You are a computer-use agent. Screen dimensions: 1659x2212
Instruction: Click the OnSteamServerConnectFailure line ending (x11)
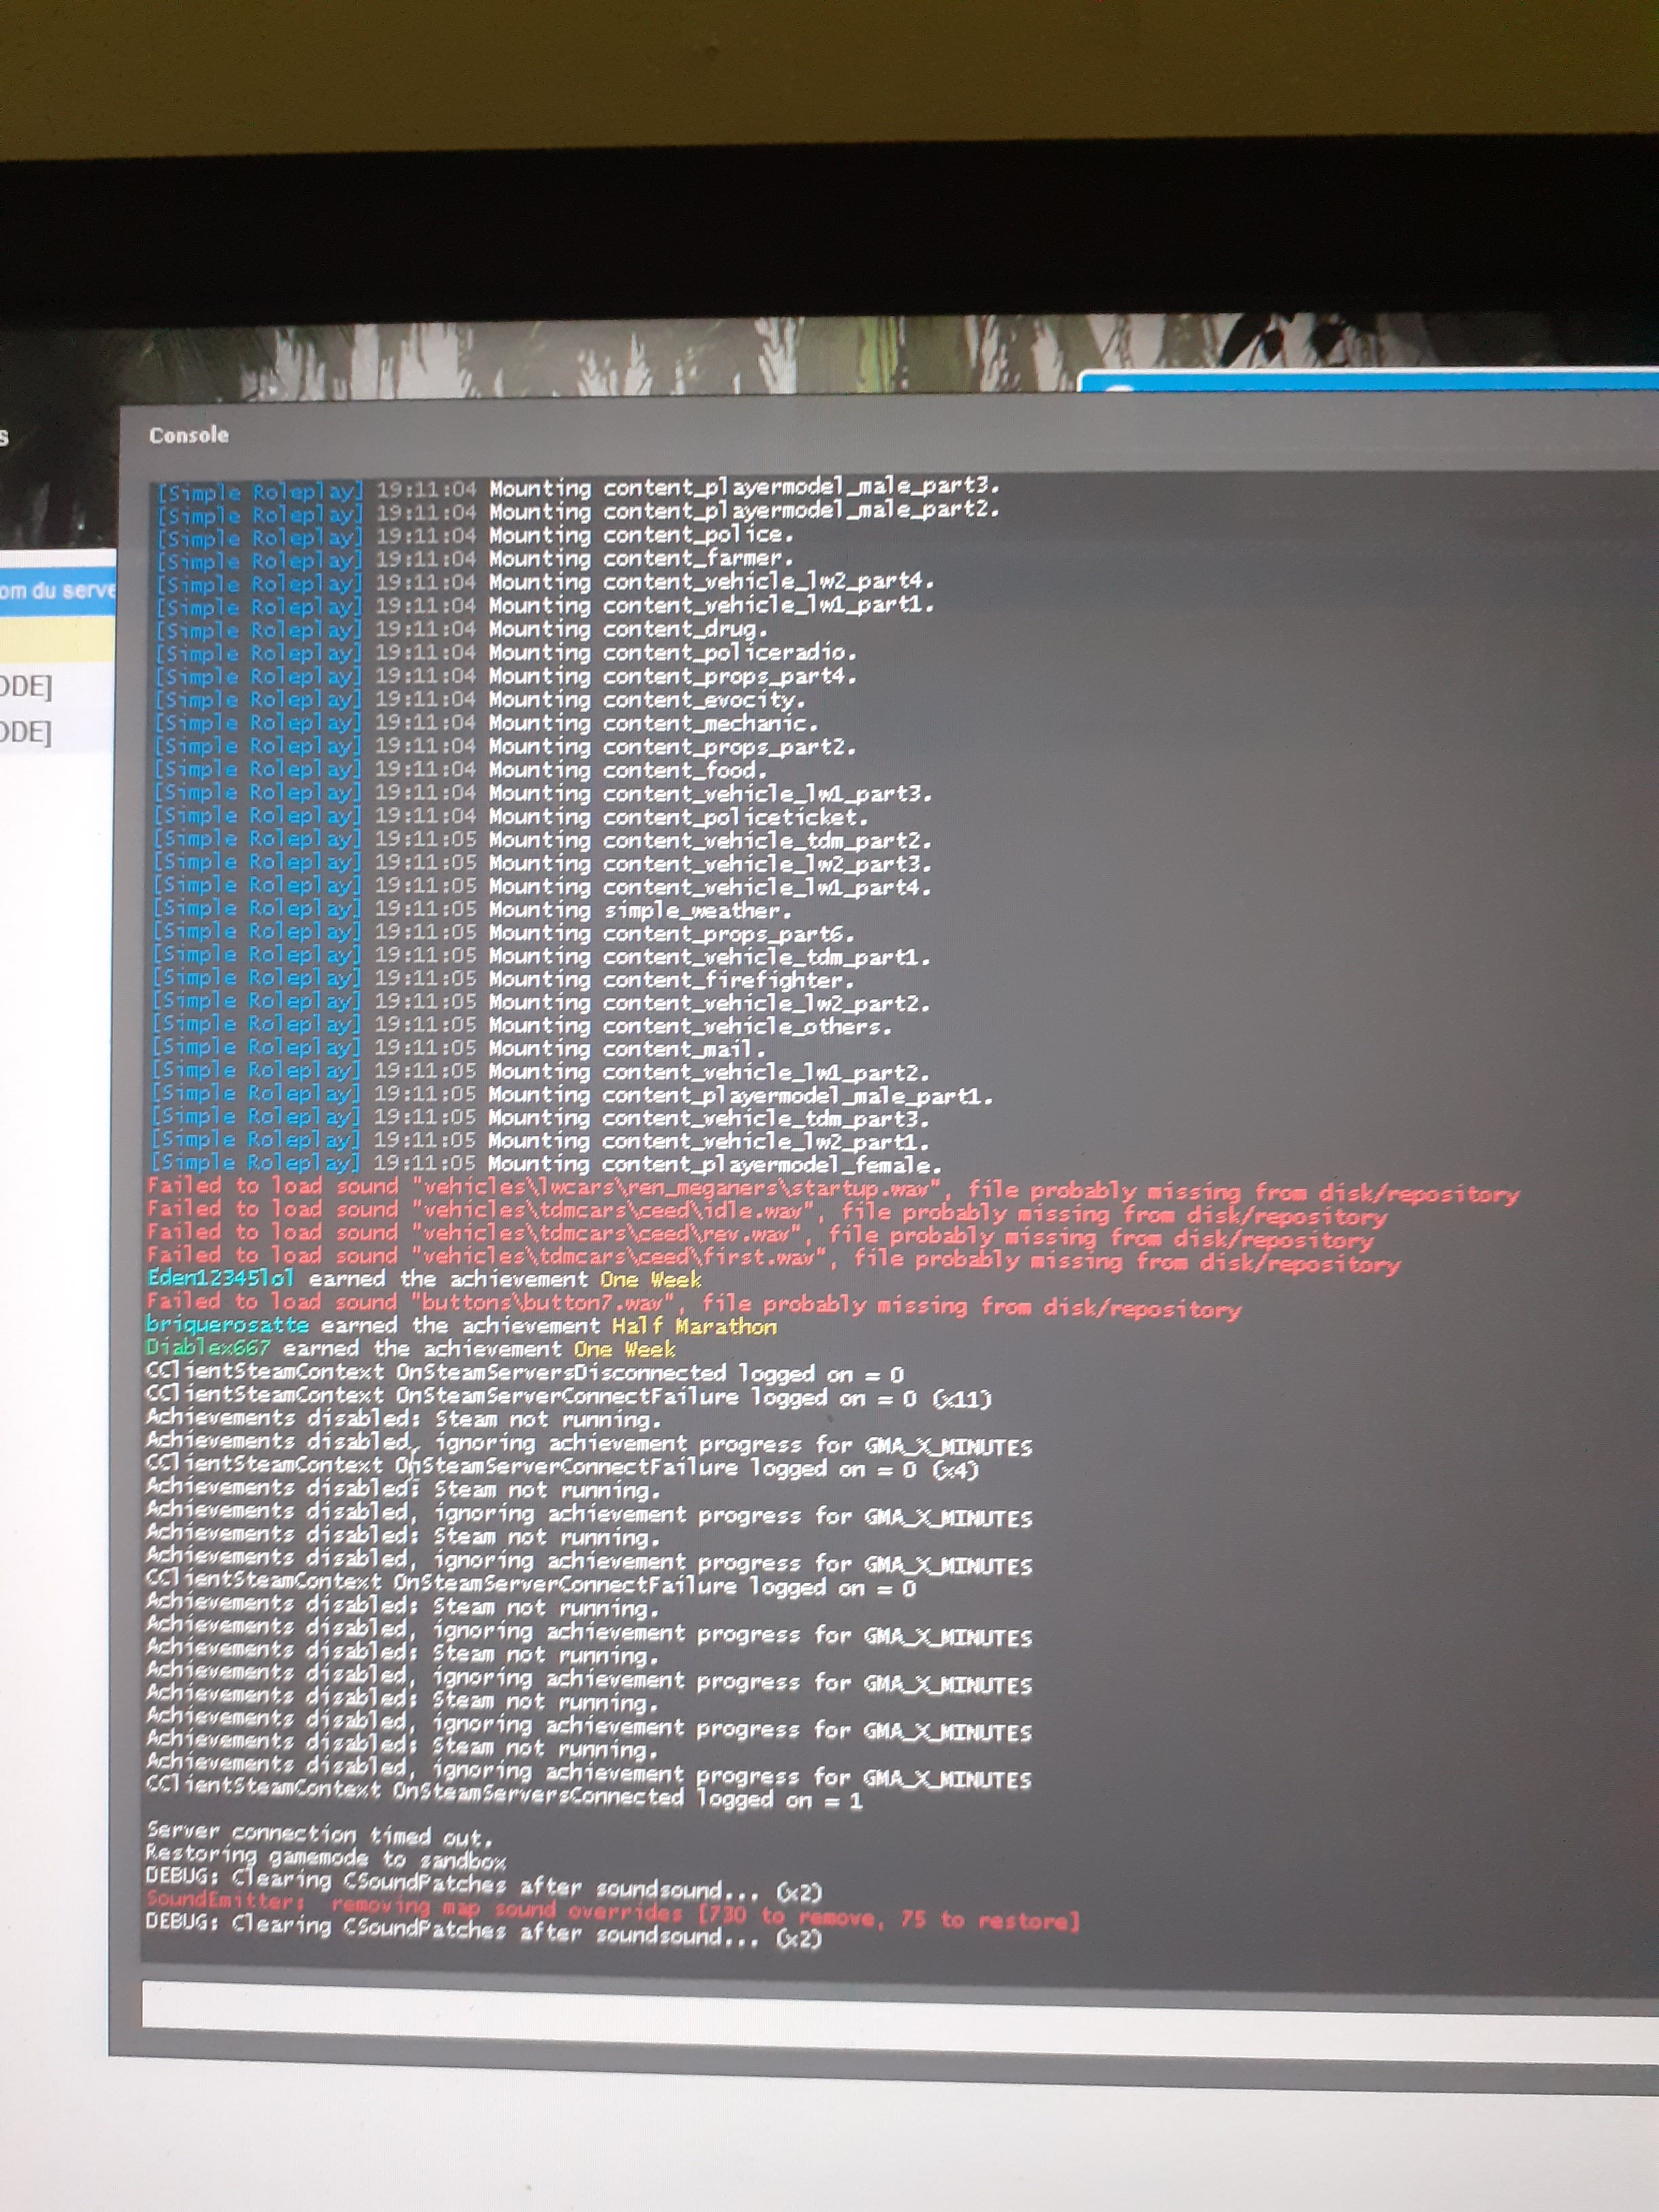[x=570, y=1397]
